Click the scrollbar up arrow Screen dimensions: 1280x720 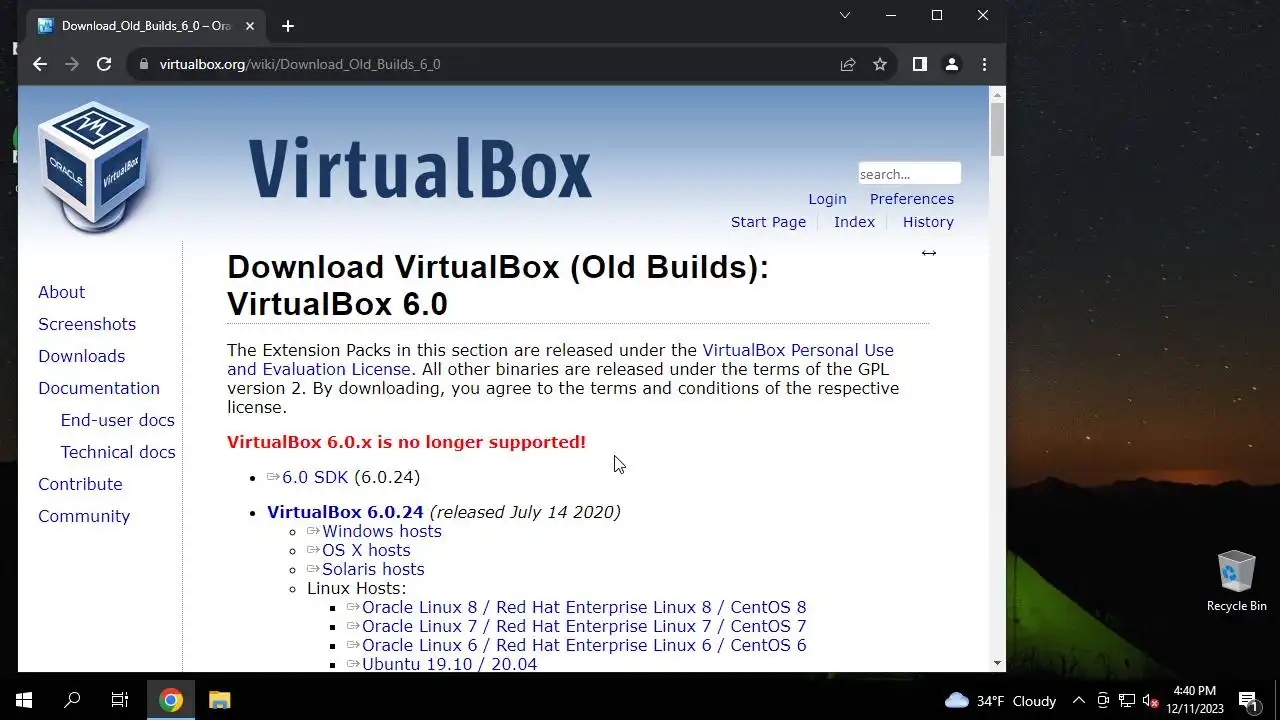(x=997, y=94)
